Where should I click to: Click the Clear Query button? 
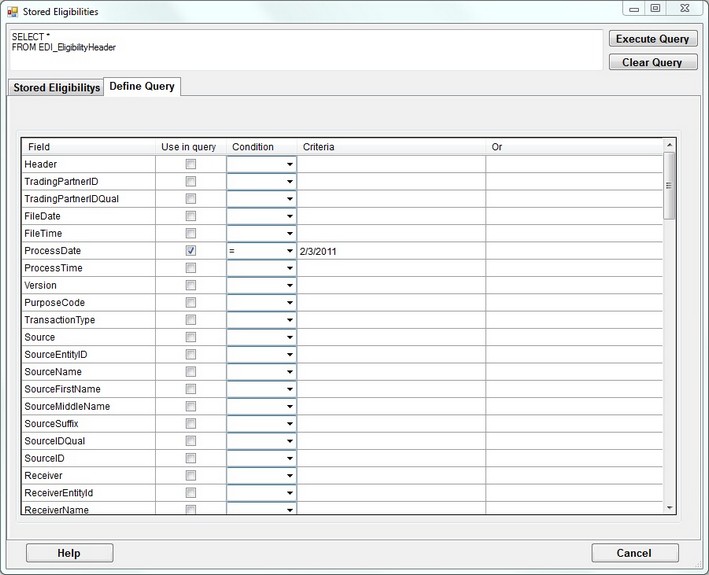[652, 62]
